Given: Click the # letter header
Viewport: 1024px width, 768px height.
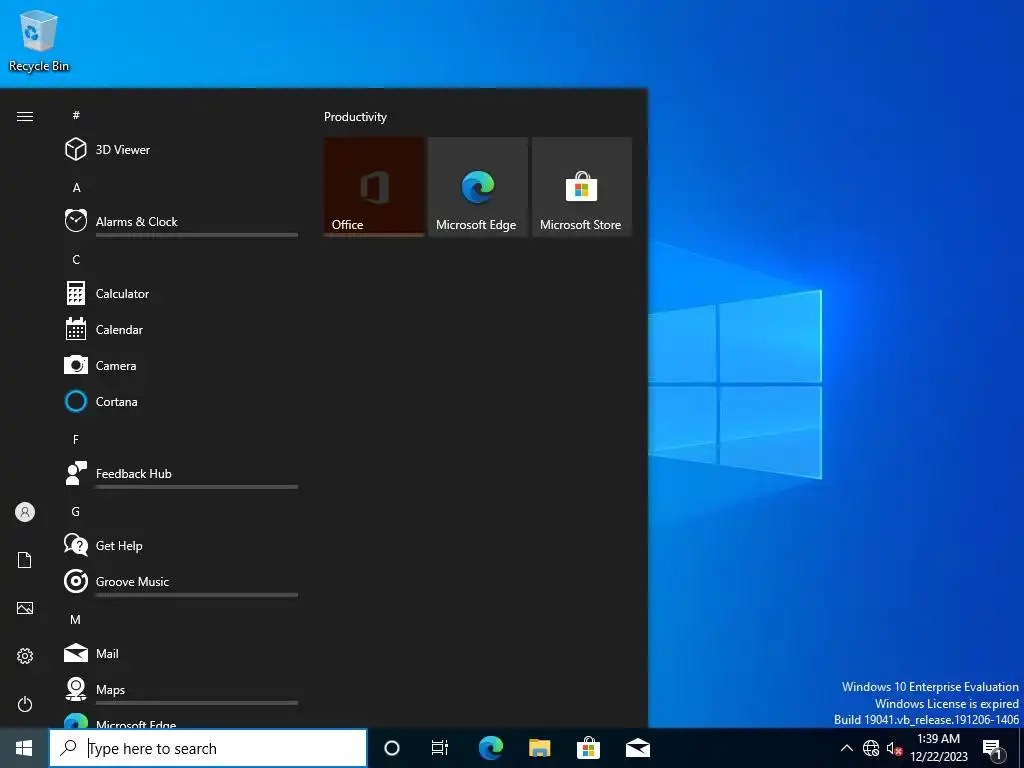Looking at the screenshot, I should [76, 115].
